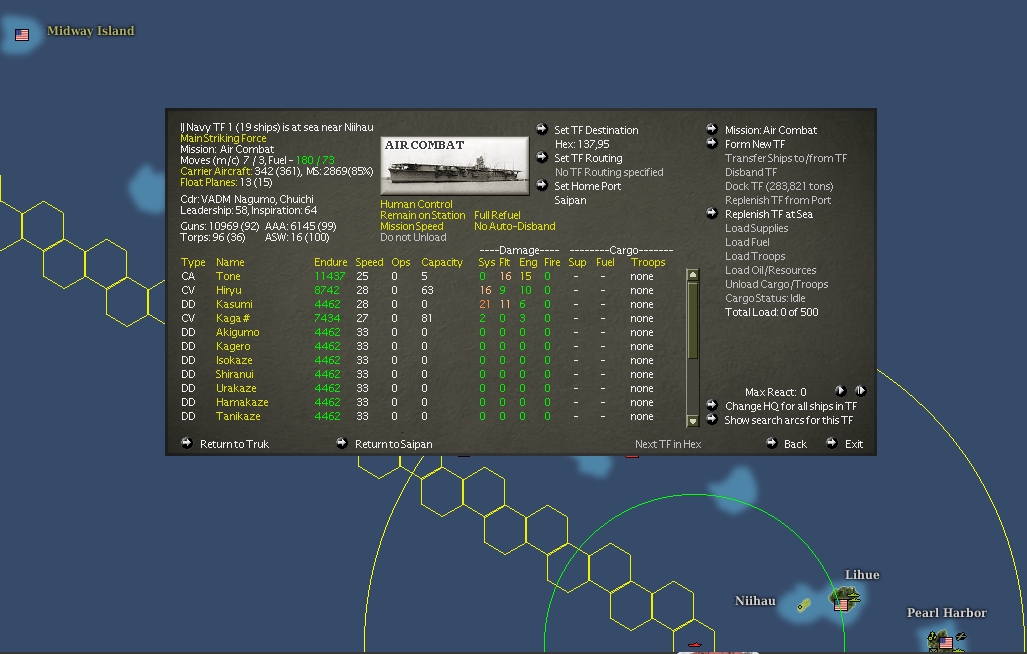
Task: Click the Main Striking Force name
Action: (223, 138)
